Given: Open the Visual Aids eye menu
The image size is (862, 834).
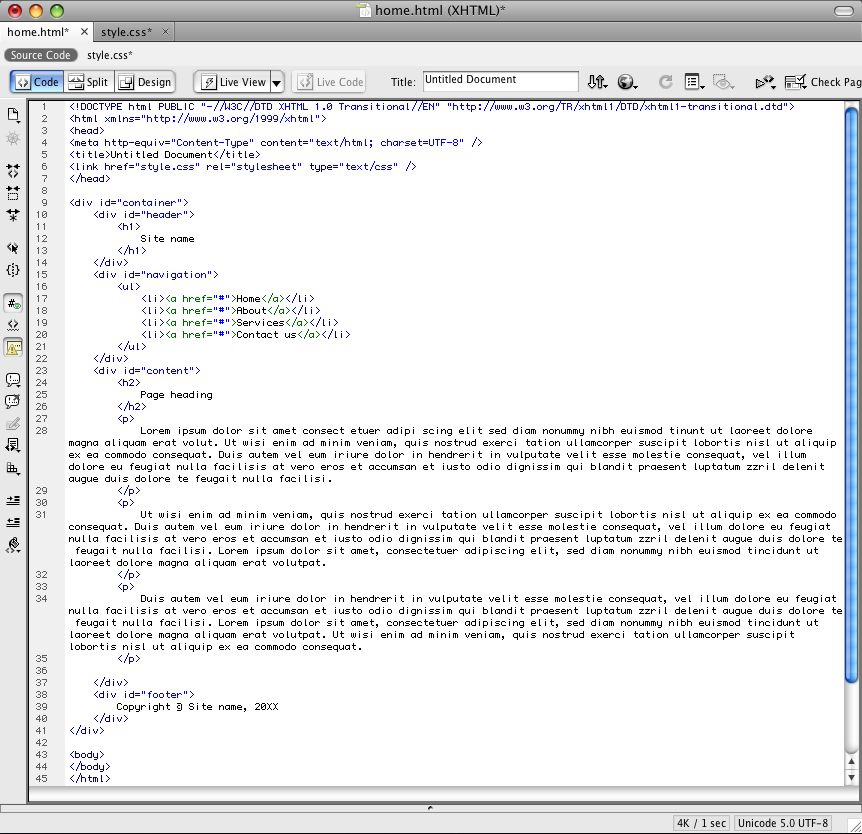Looking at the screenshot, I should 723,82.
